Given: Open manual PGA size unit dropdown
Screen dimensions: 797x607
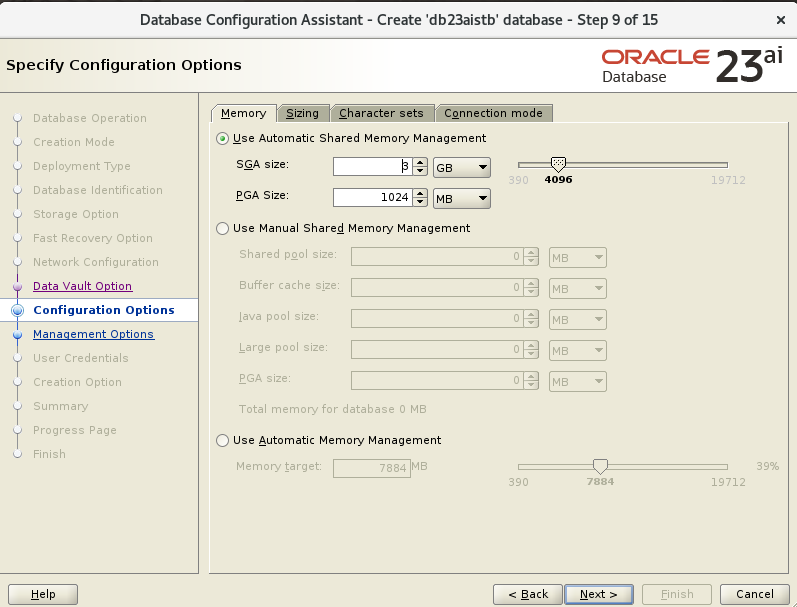Looking at the screenshot, I should (578, 381).
